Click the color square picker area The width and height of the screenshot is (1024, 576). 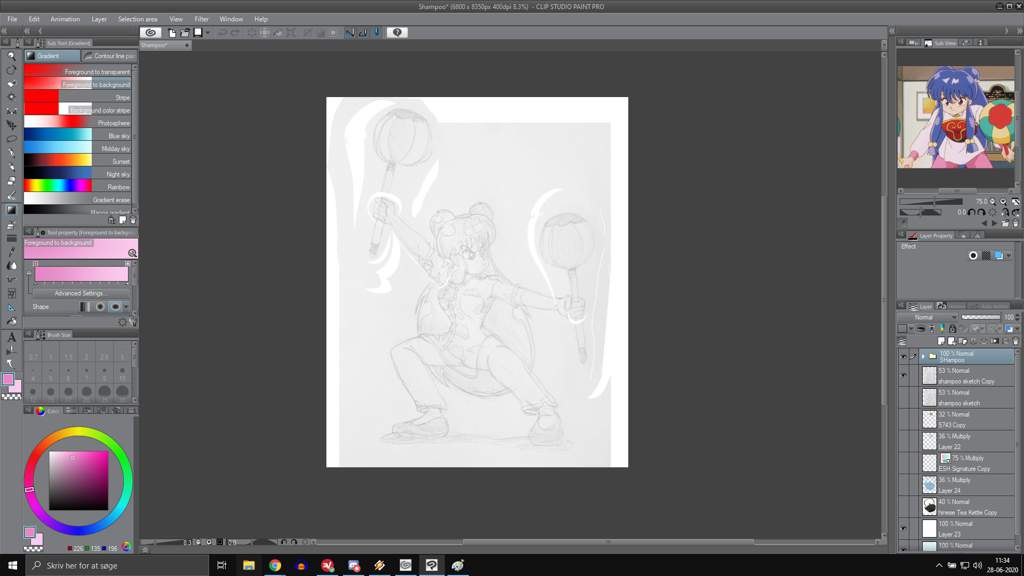78,480
